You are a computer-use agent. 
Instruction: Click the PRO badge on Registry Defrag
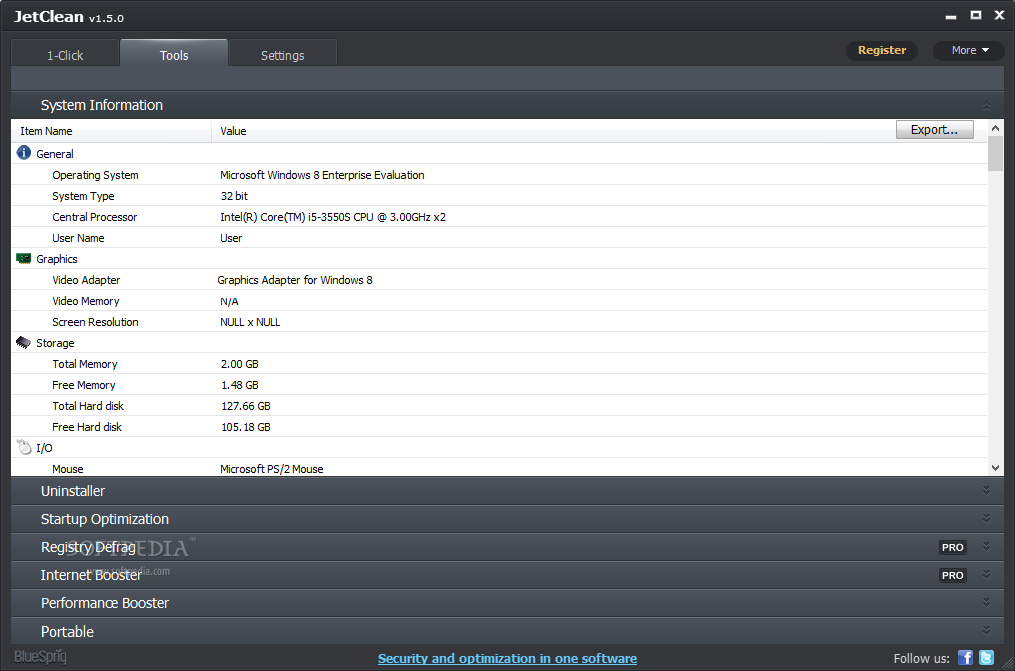point(952,547)
